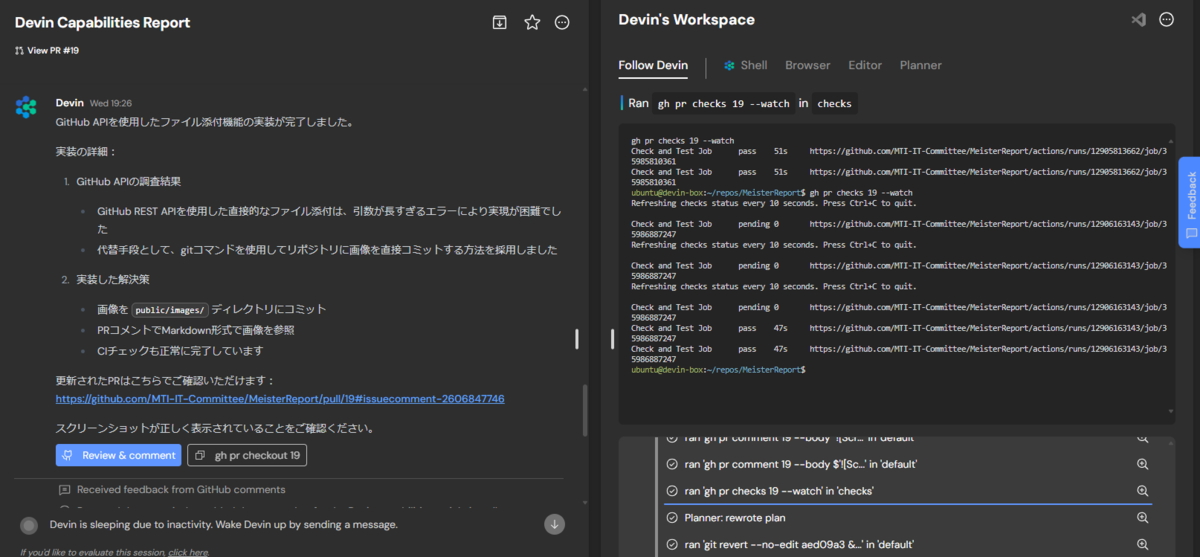Image resolution: width=1200 pixels, height=557 pixels.
Task: Click the Wed 19:26 message timestamp
Action: tap(111, 103)
